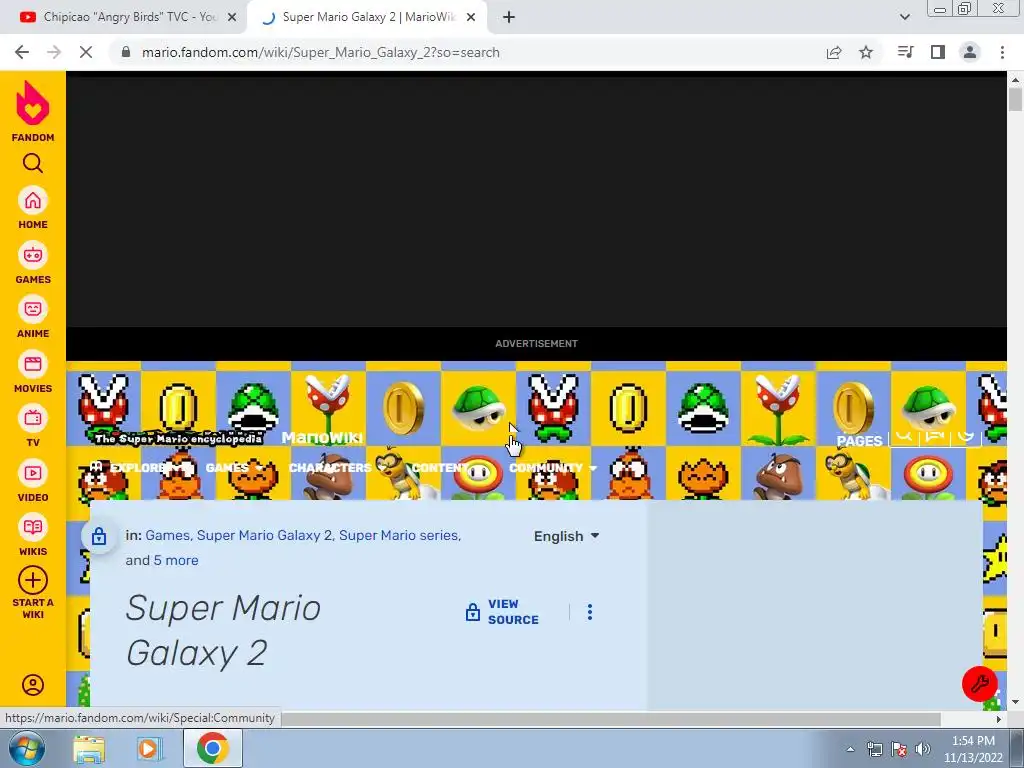Open the Windows Start button
Viewport: 1024px width, 768px height.
[x=26, y=748]
